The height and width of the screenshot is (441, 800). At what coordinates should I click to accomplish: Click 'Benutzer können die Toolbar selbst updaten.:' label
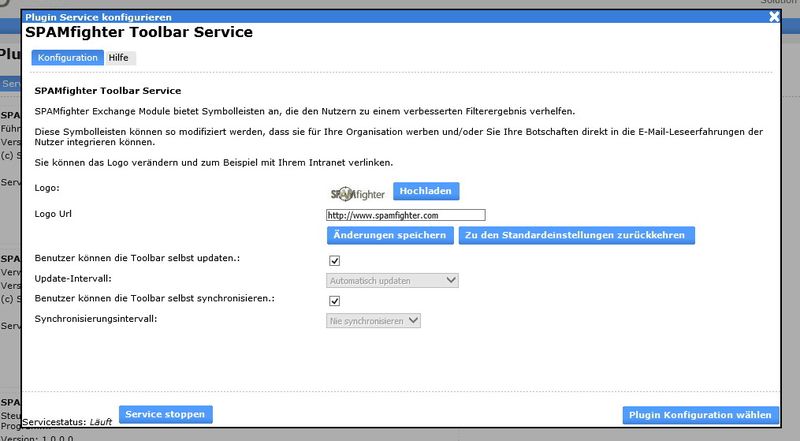click(137, 258)
